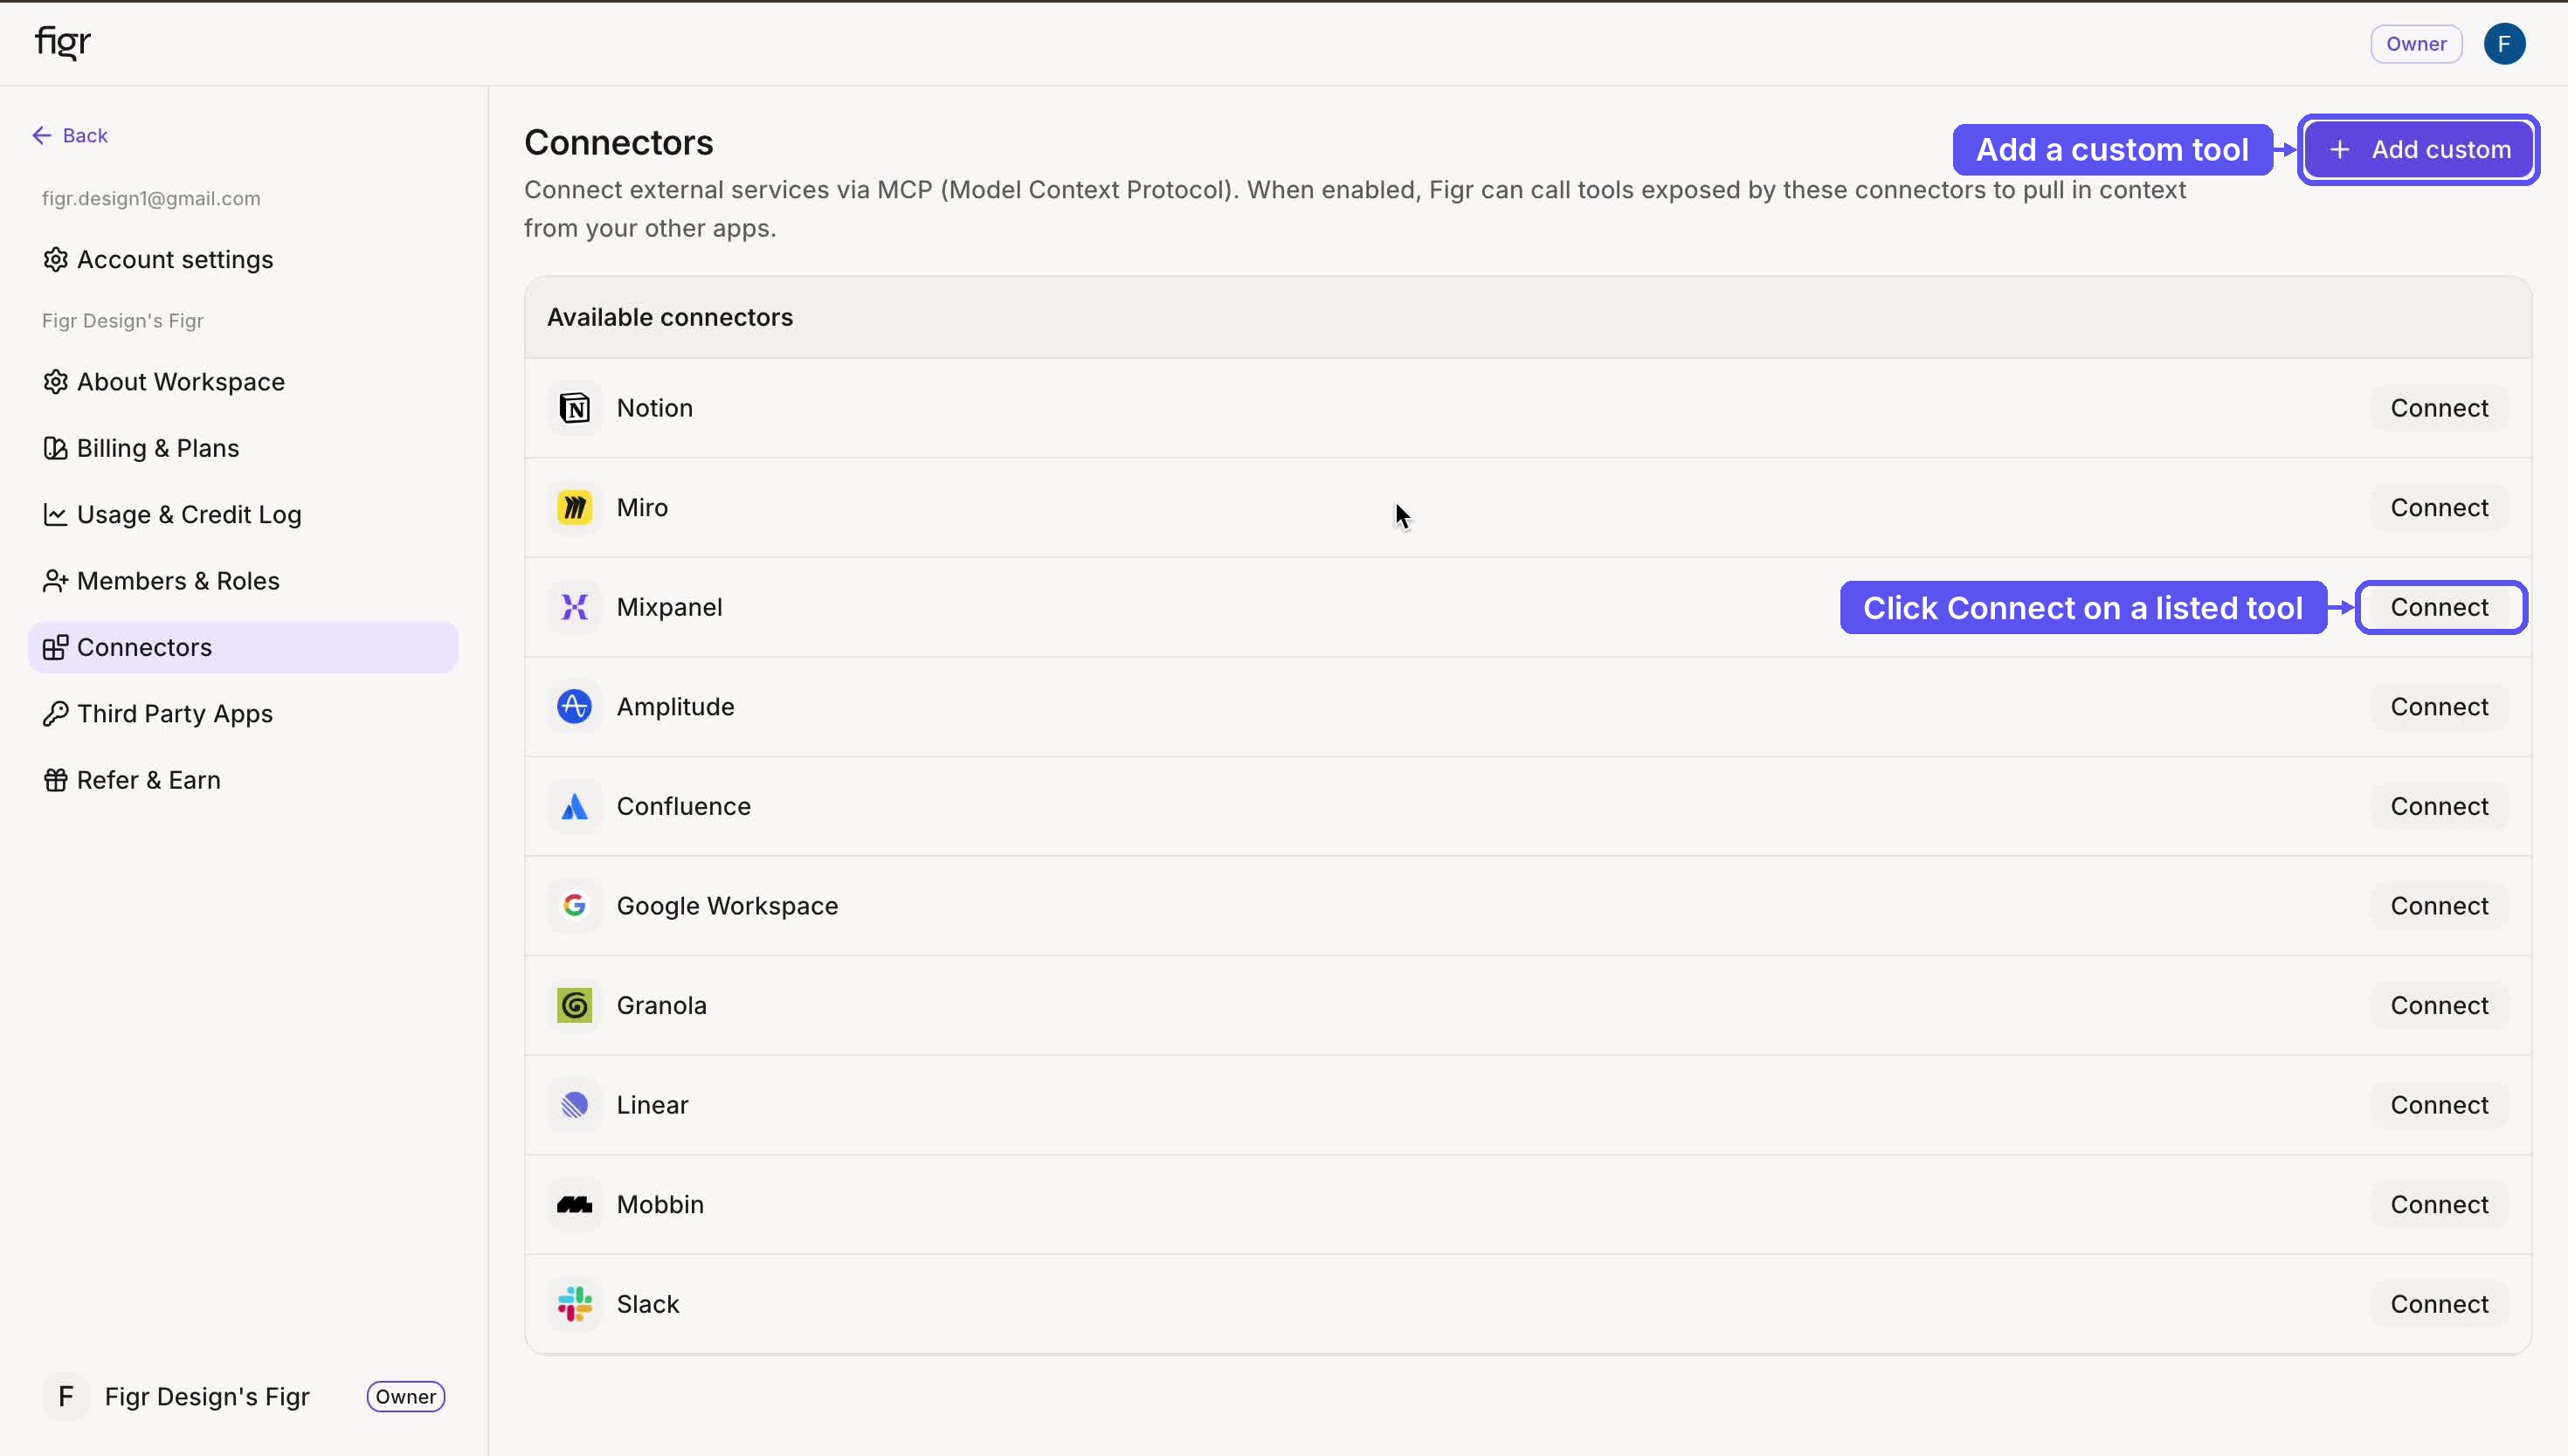Select the Connectors sidebar item
Viewport: 2568px width, 1456px height.
tap(244, 647)
